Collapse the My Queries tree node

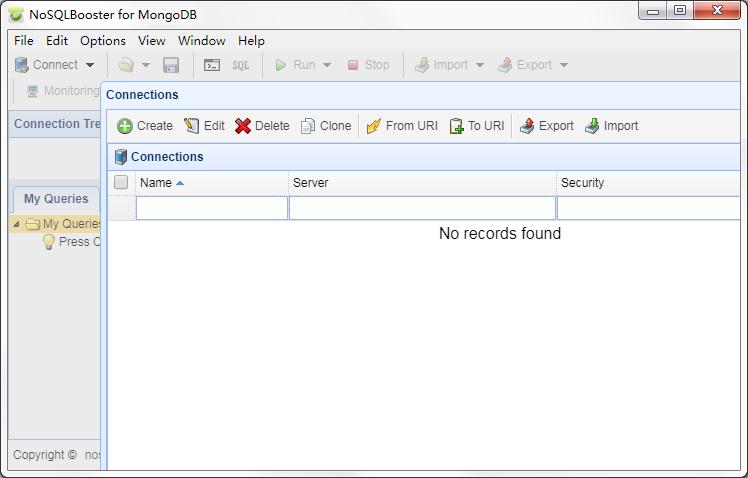point(16,224)
